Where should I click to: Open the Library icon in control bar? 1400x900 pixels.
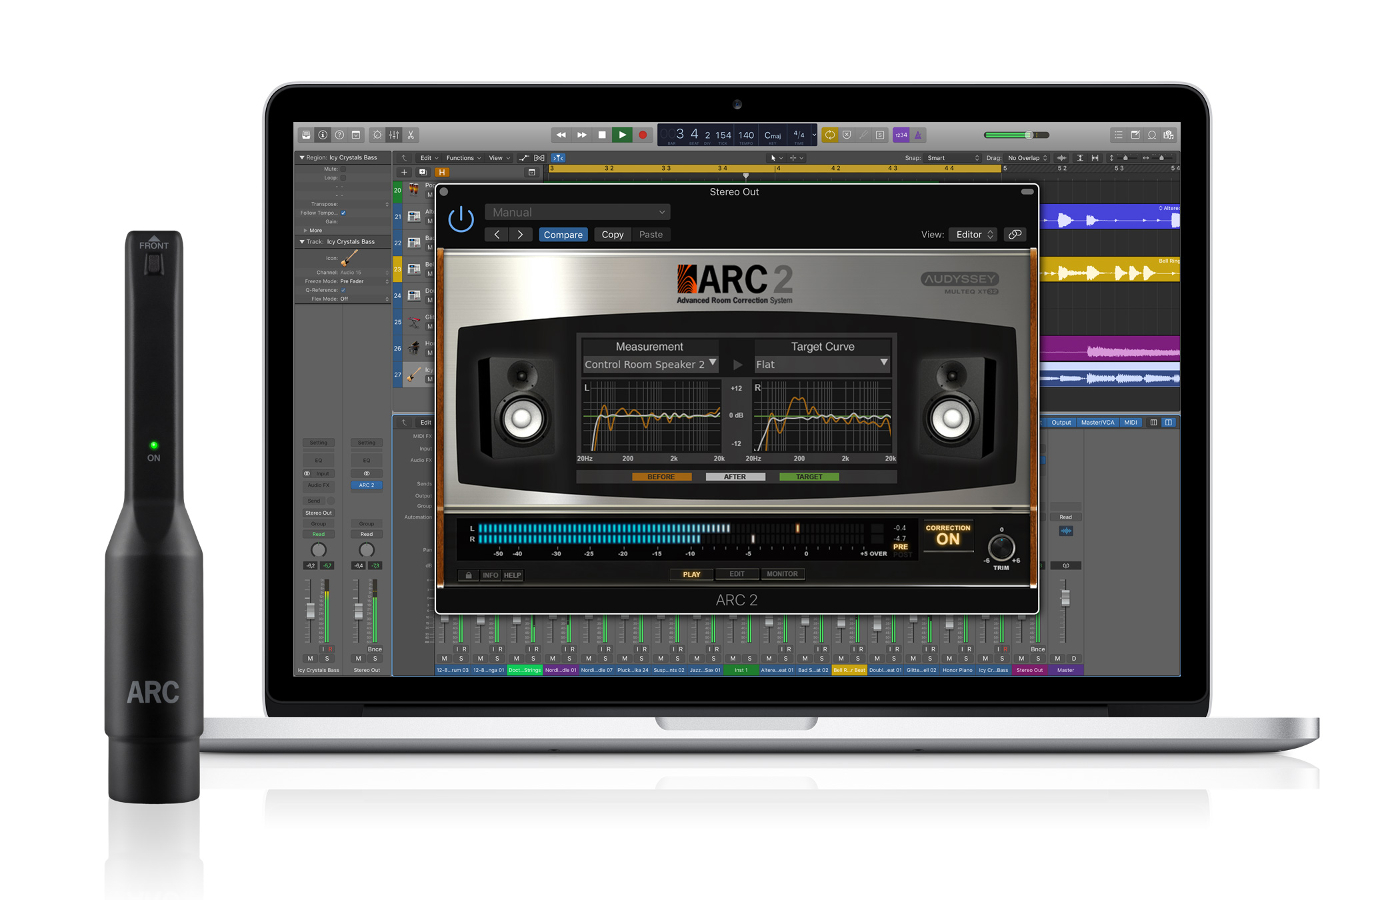tap(306, 135)
